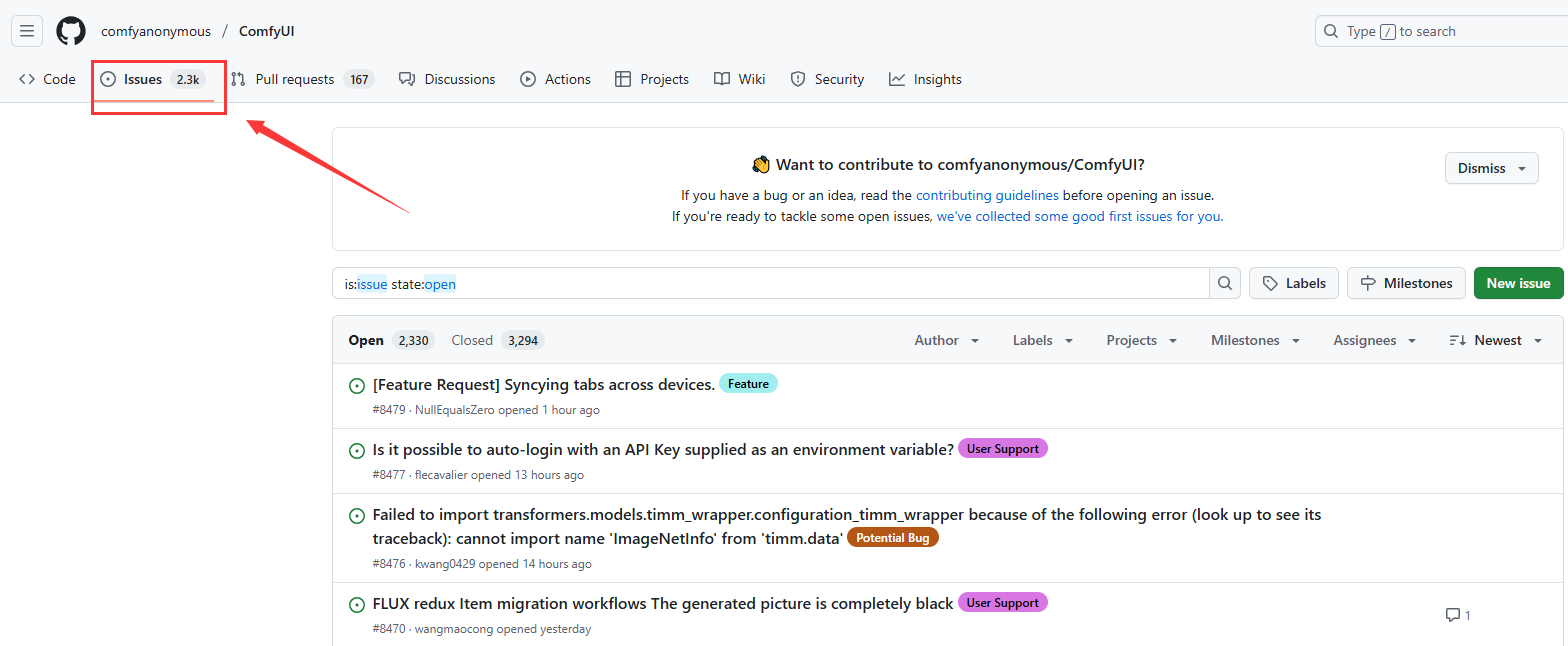Expand the Author filter dropdown
The image size is (1568, 646).
click(946, 340)
